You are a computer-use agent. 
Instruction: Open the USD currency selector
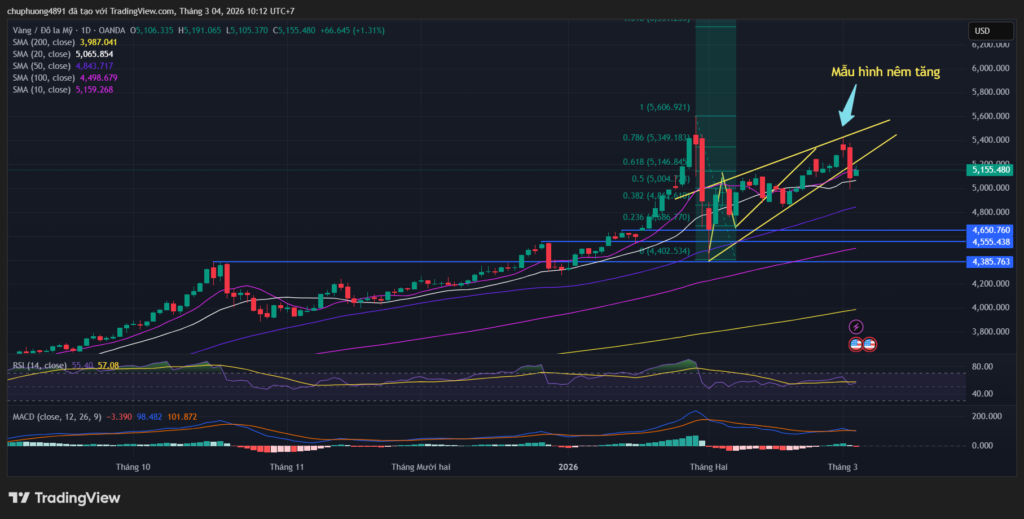[x=981, y=31]
